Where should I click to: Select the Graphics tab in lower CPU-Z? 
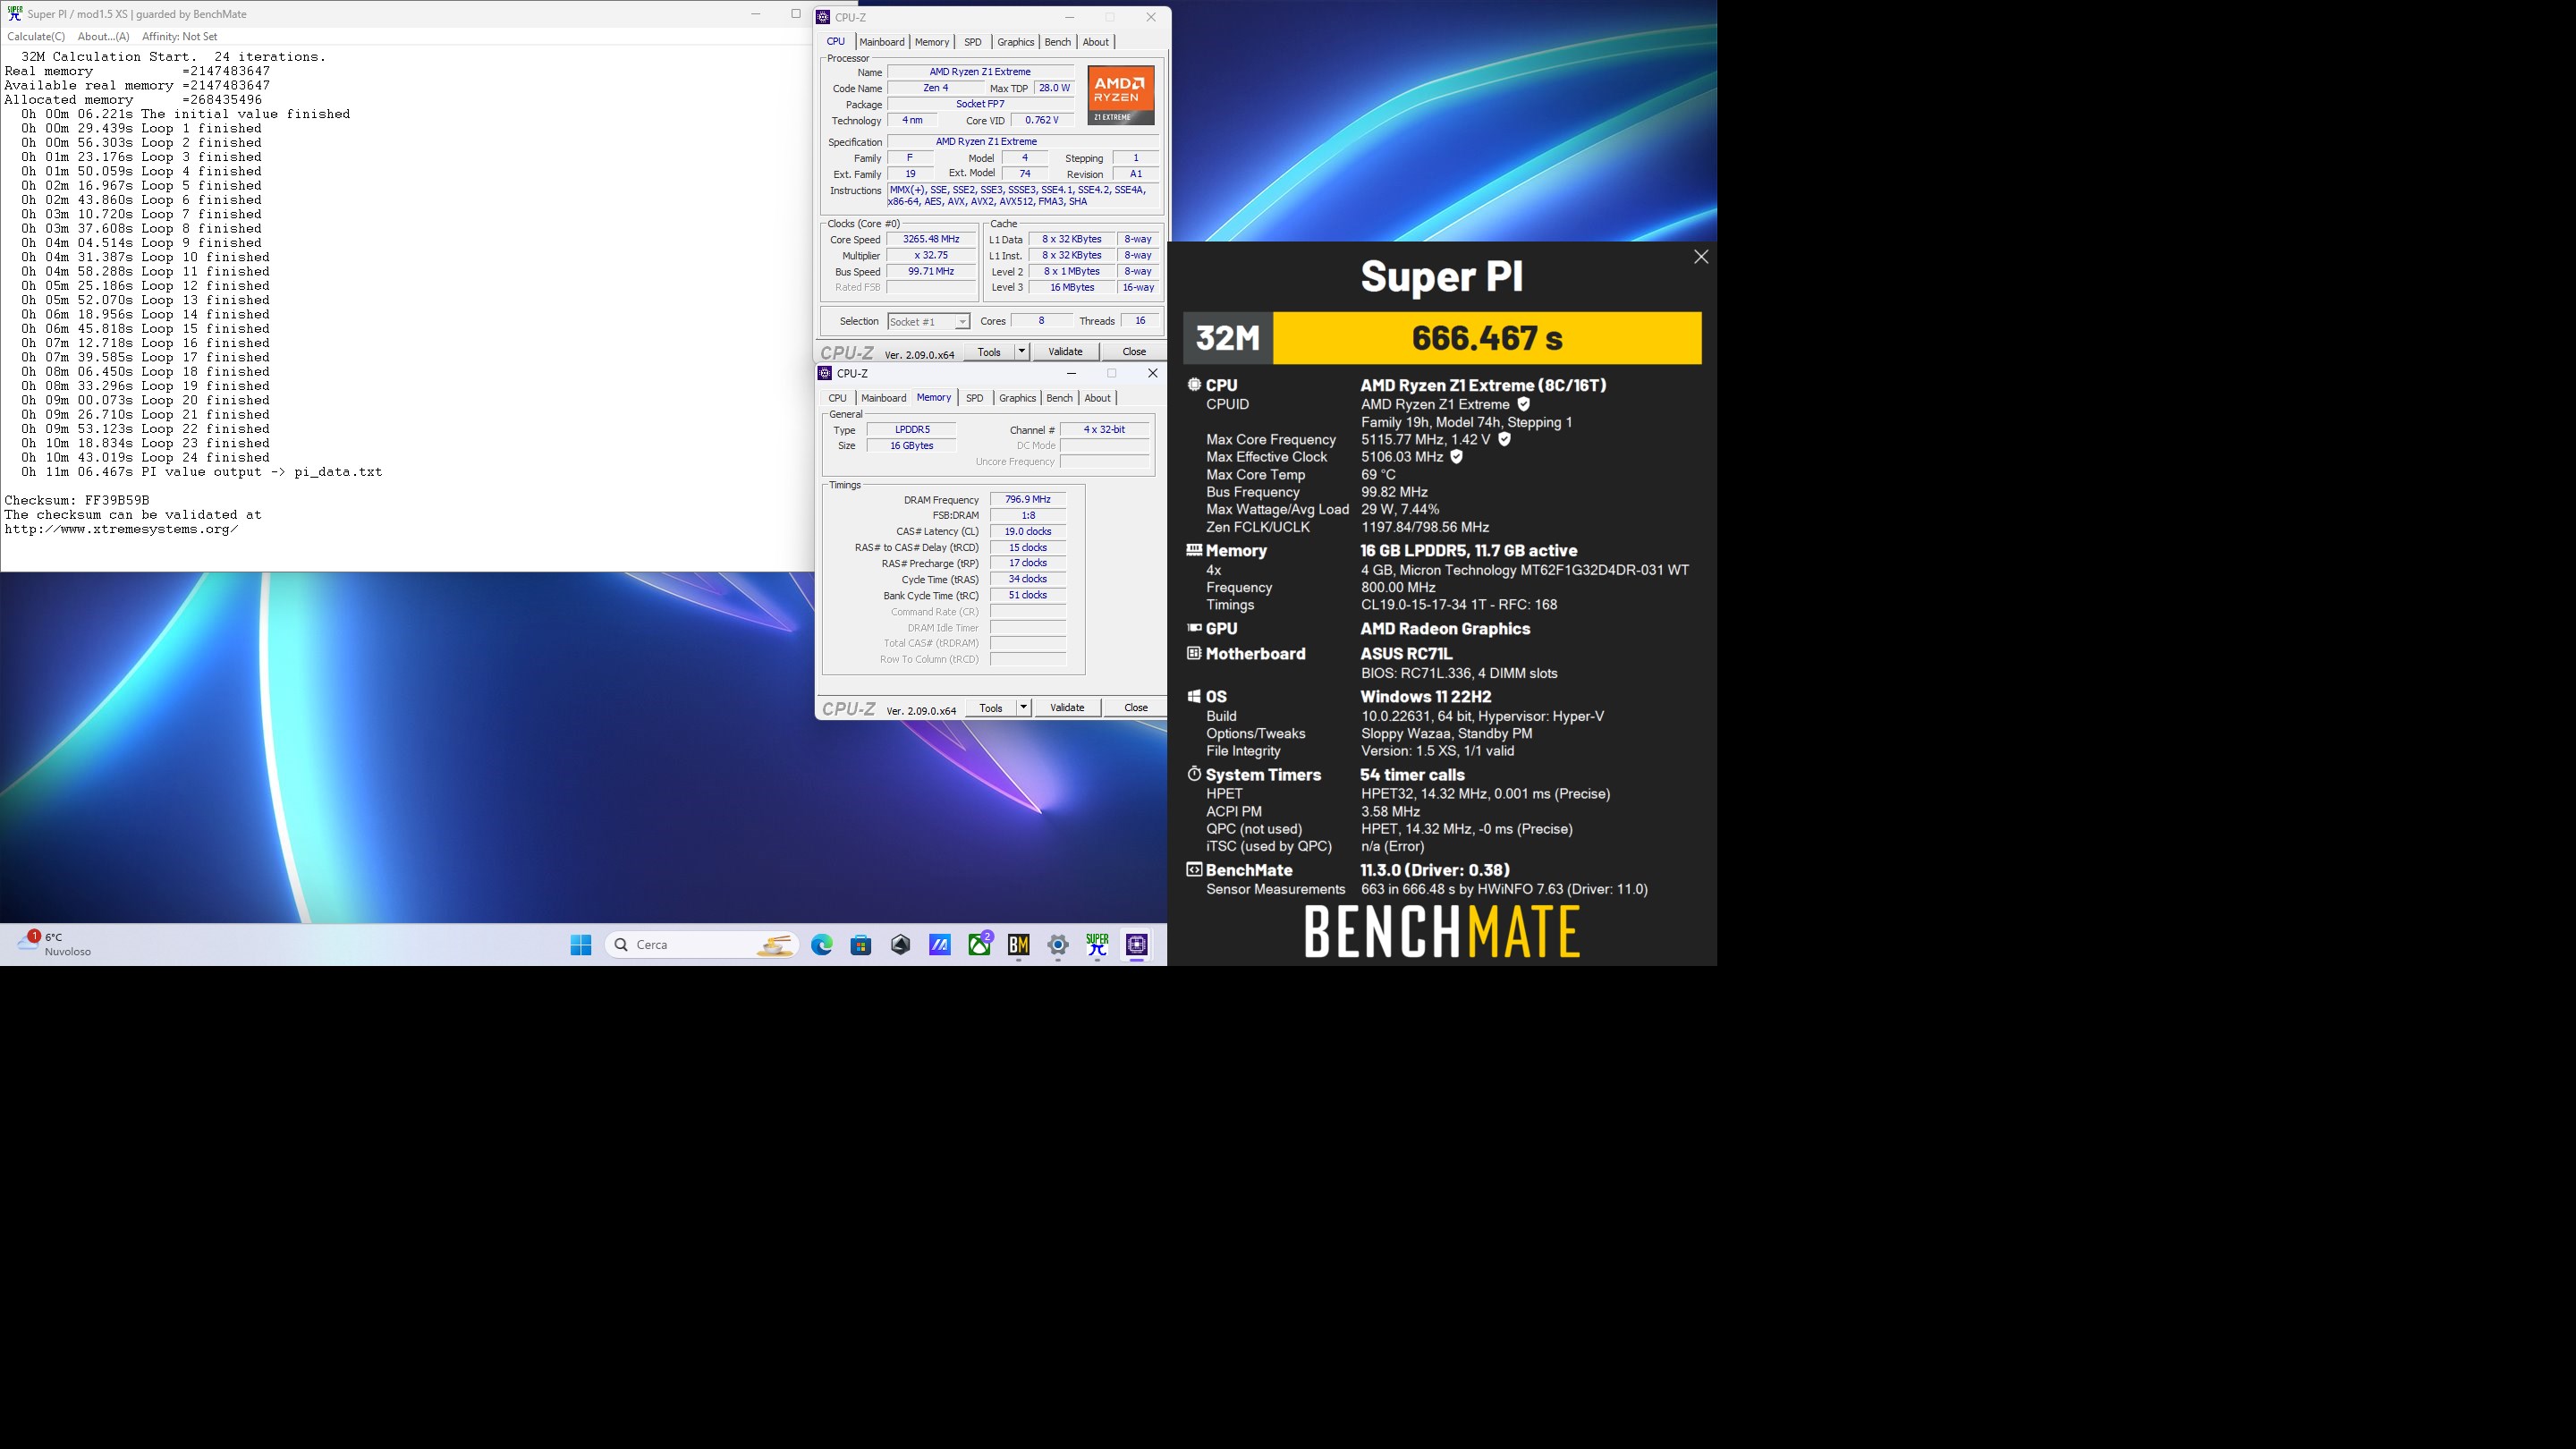click(x=1017, y=398)
